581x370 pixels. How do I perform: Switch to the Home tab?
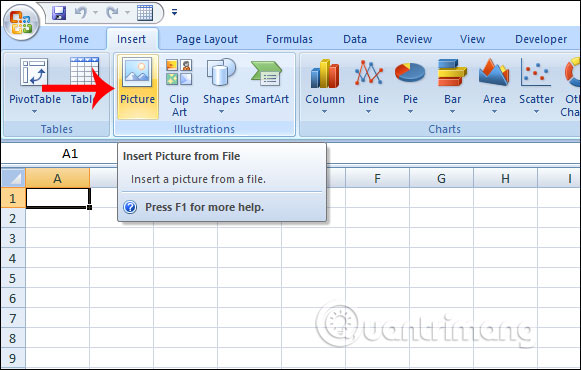[x=74, y=39]
